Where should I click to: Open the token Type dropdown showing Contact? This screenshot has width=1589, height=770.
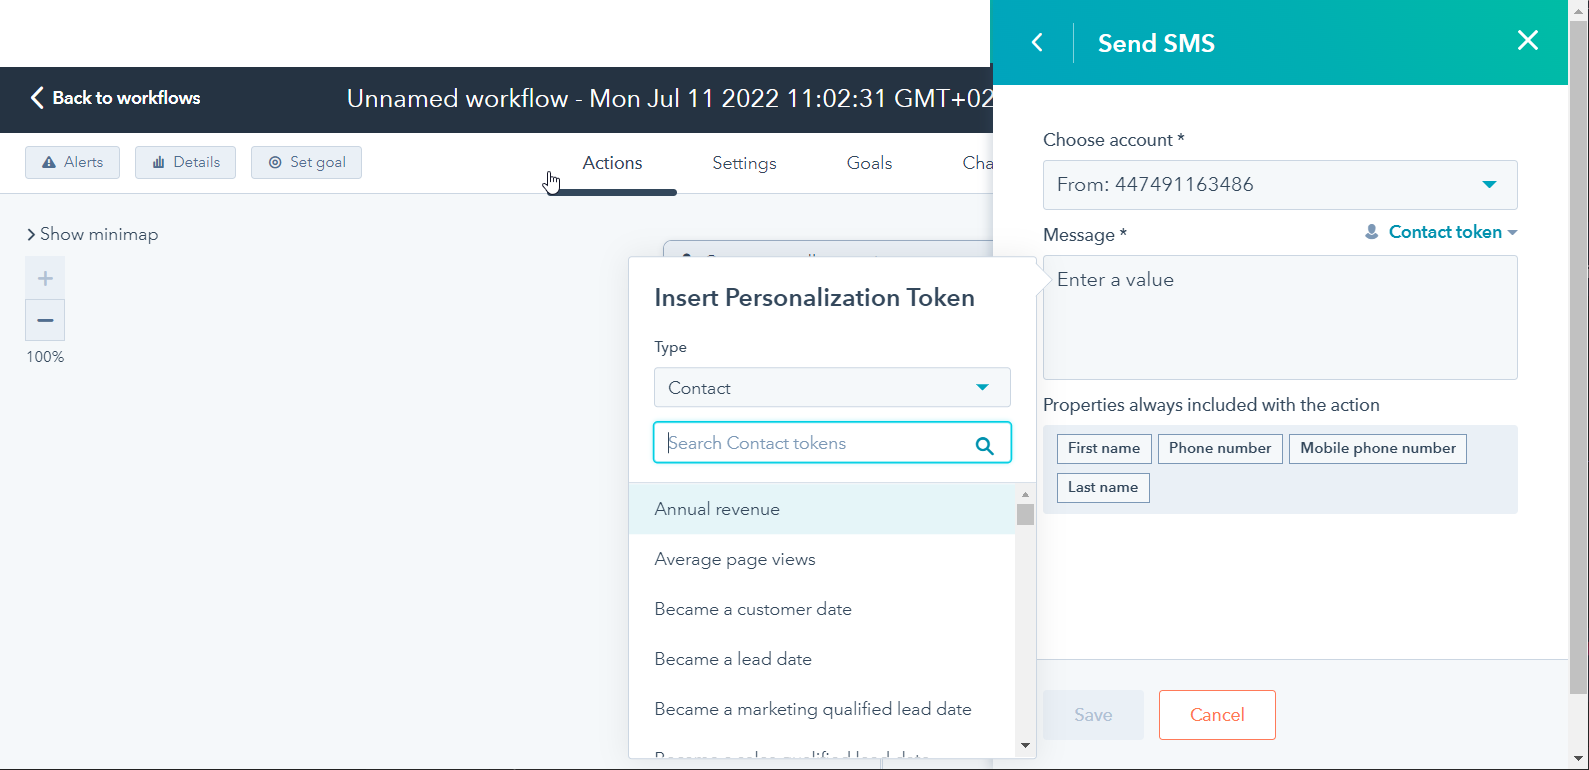pos(831,388)
